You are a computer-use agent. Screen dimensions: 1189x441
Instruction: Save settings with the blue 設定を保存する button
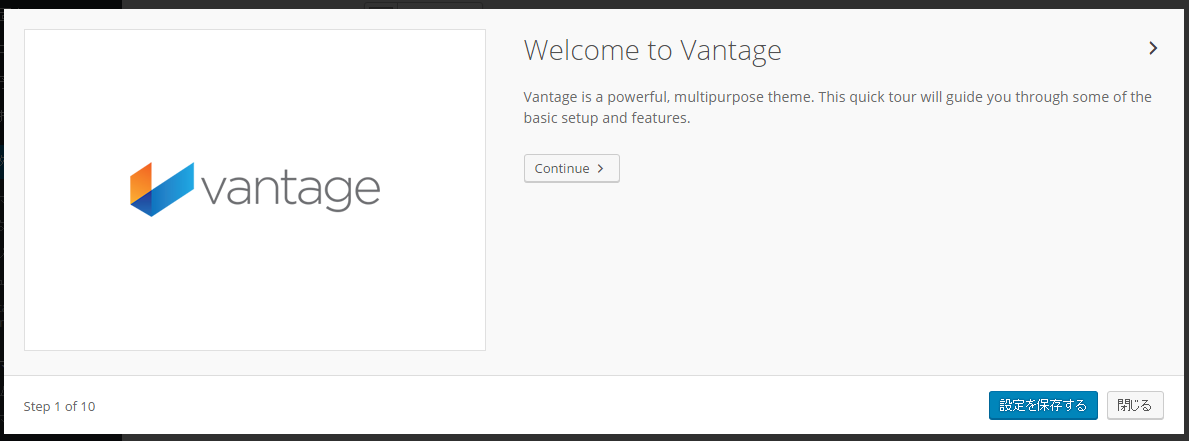[1043, 405]
